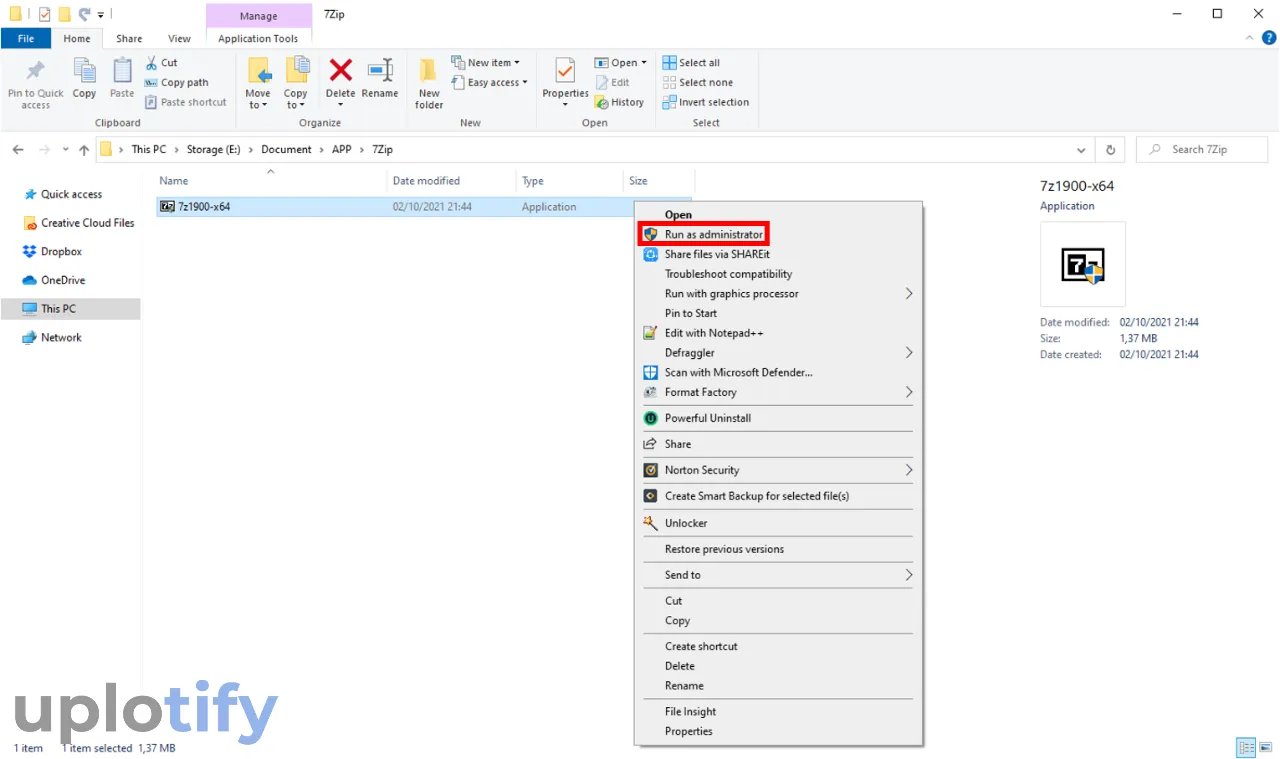
Task: Select This PC in sidebar
Action: coord(70,309)
